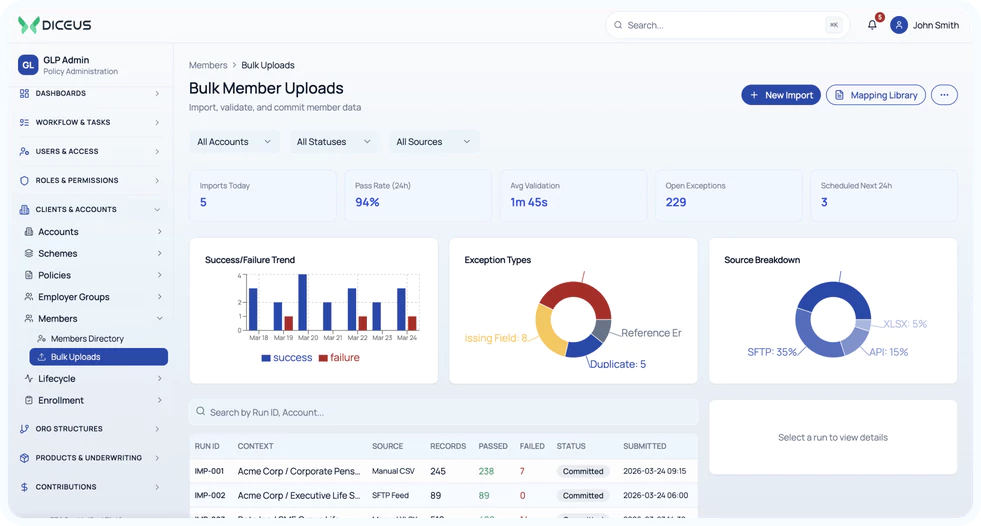Image resolution: width=981 pixels, height=526 pixels.
Task: Click the Diceus logo
Action: point(54,25)
